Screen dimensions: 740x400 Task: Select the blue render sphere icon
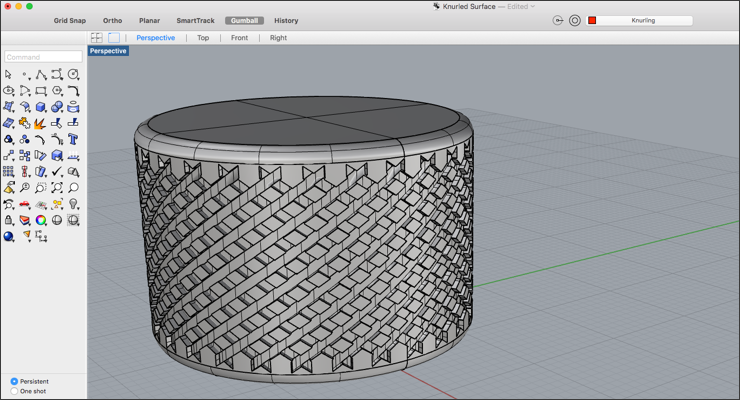pyautogui.click(x=8, y=236)
